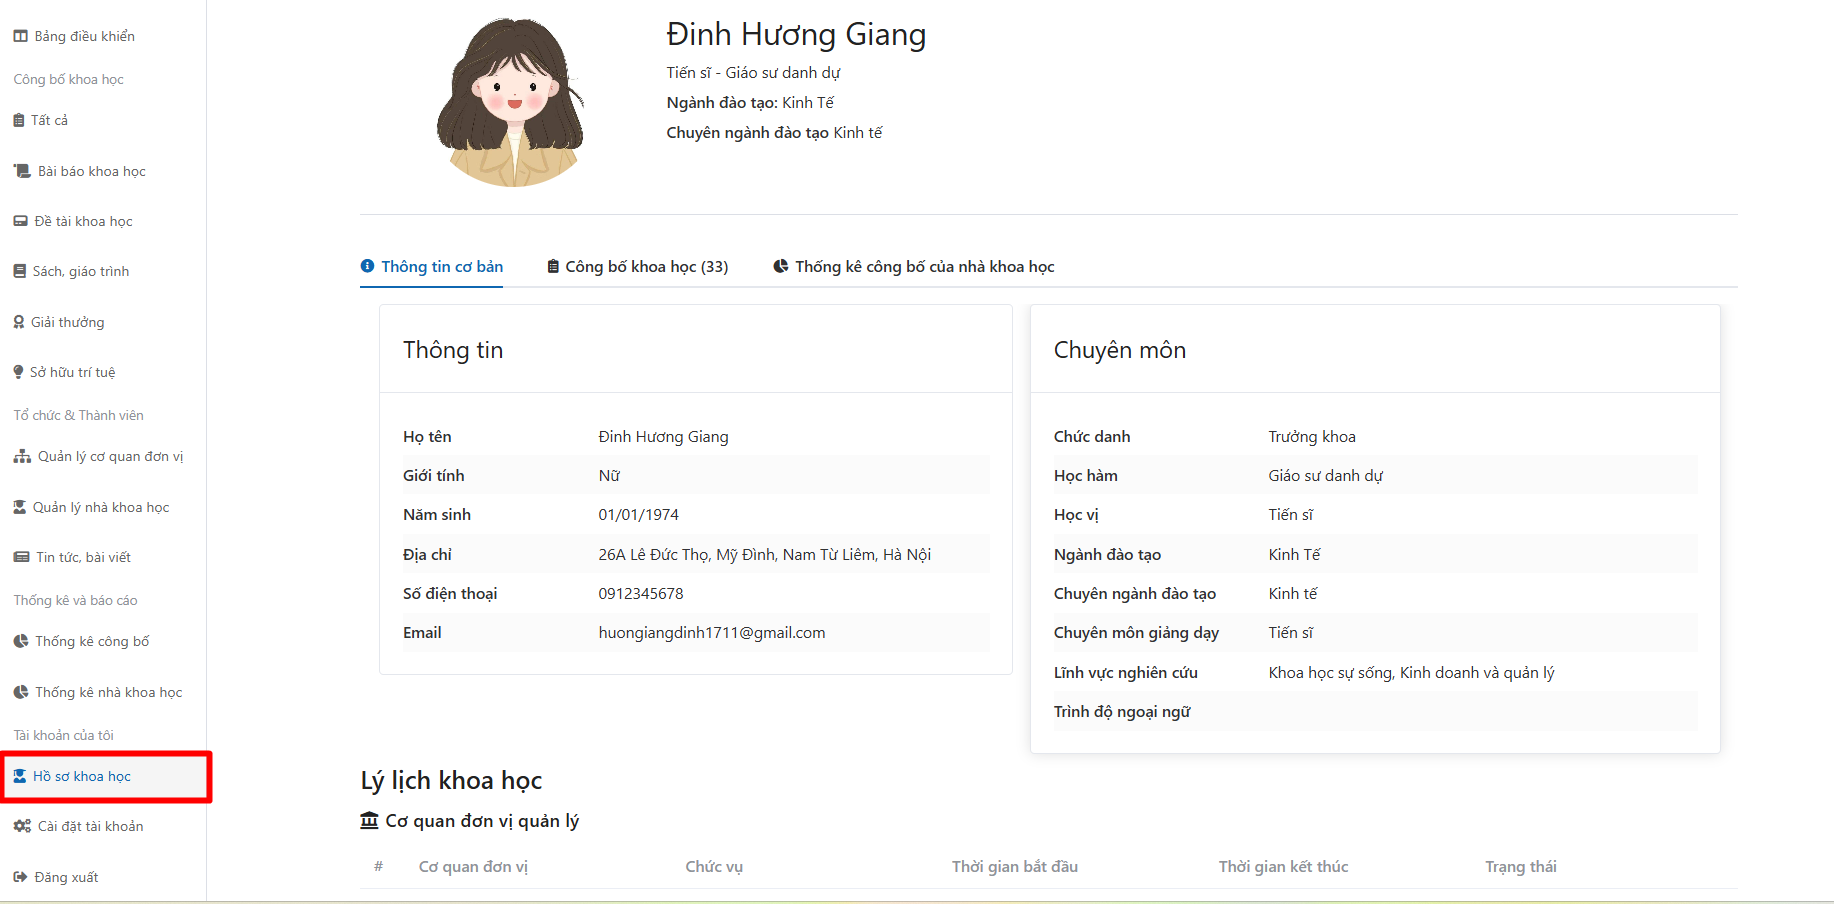Select the Thống kê nhà khoa học icon

click(20, 691)
